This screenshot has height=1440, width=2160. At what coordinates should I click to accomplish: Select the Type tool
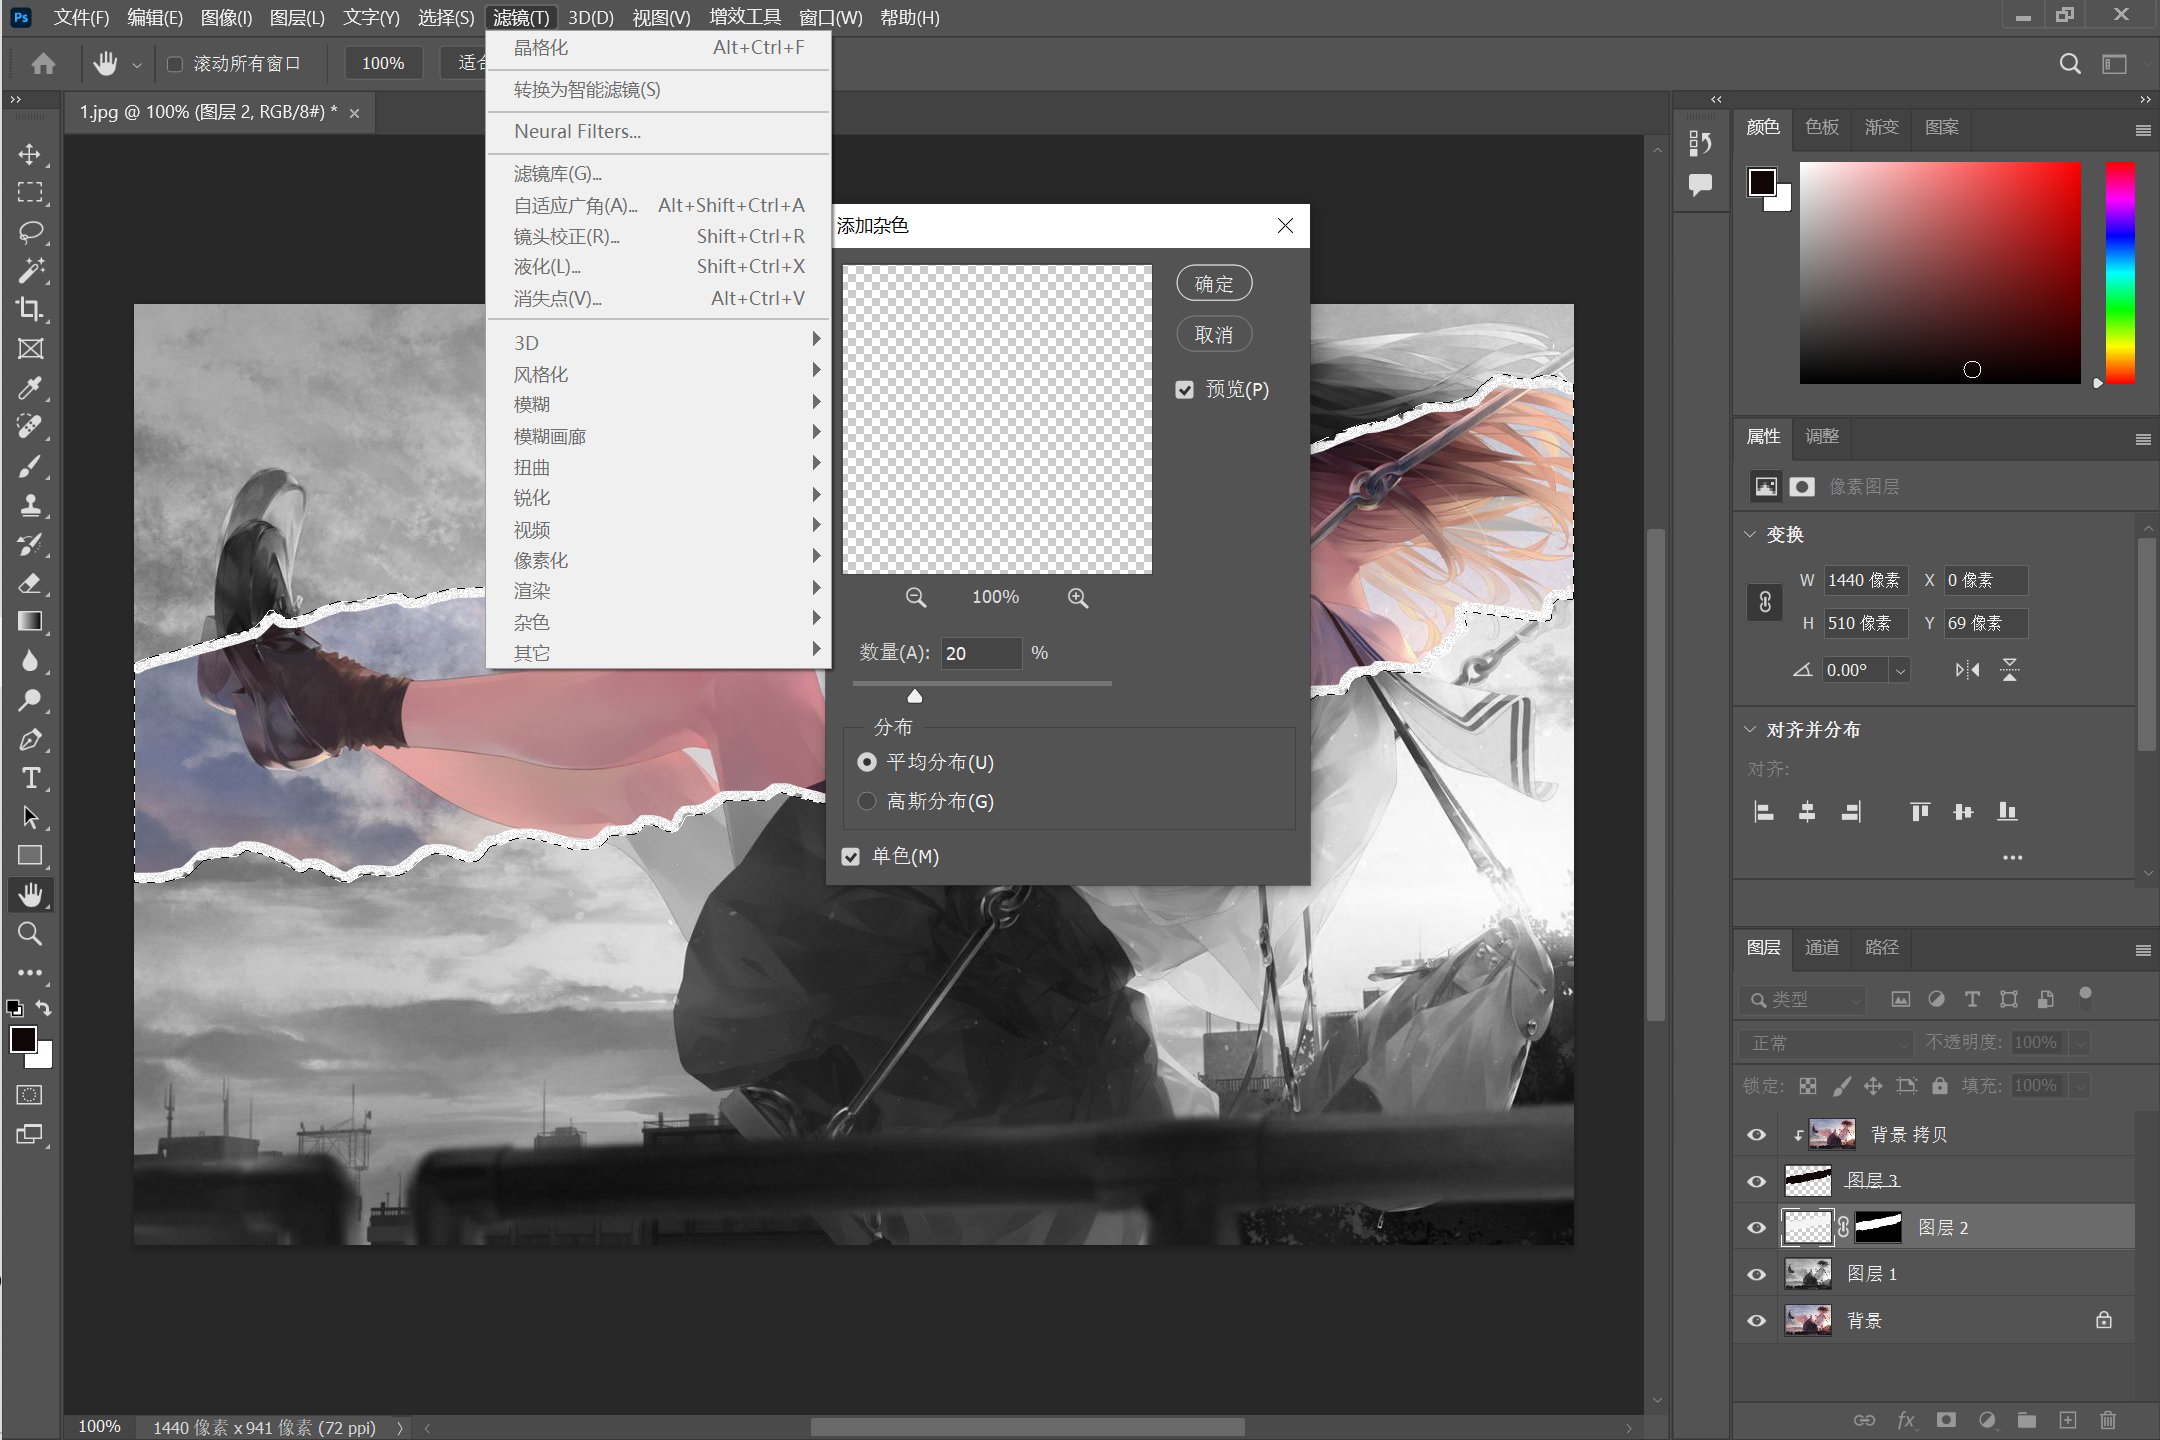tap(30, 778)
